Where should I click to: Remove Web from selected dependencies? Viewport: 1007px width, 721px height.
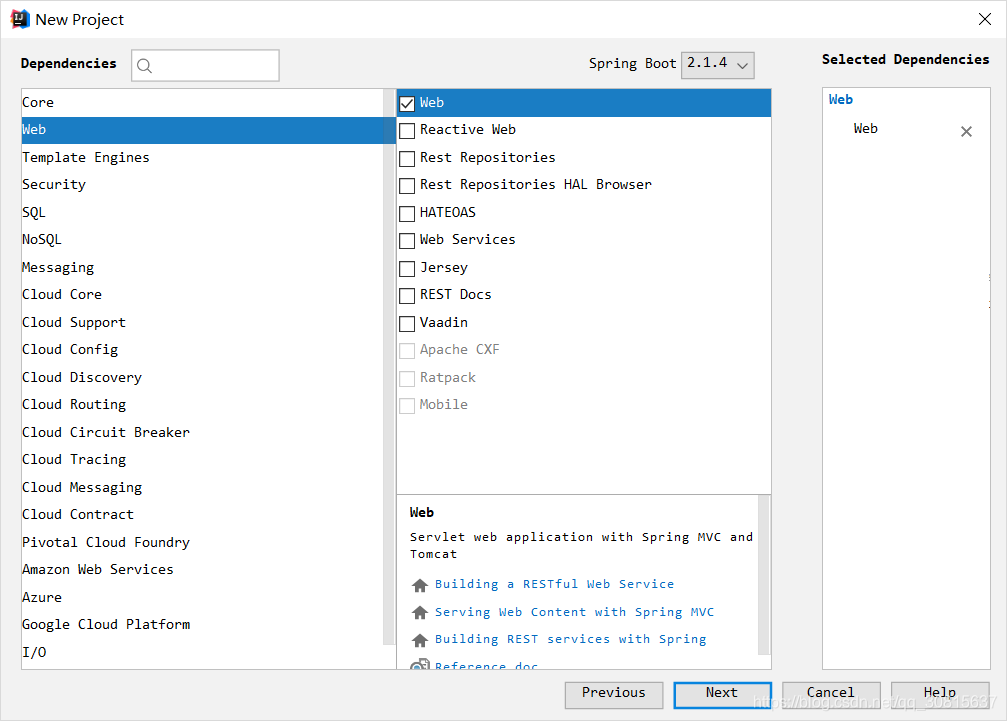coord(966,132)
